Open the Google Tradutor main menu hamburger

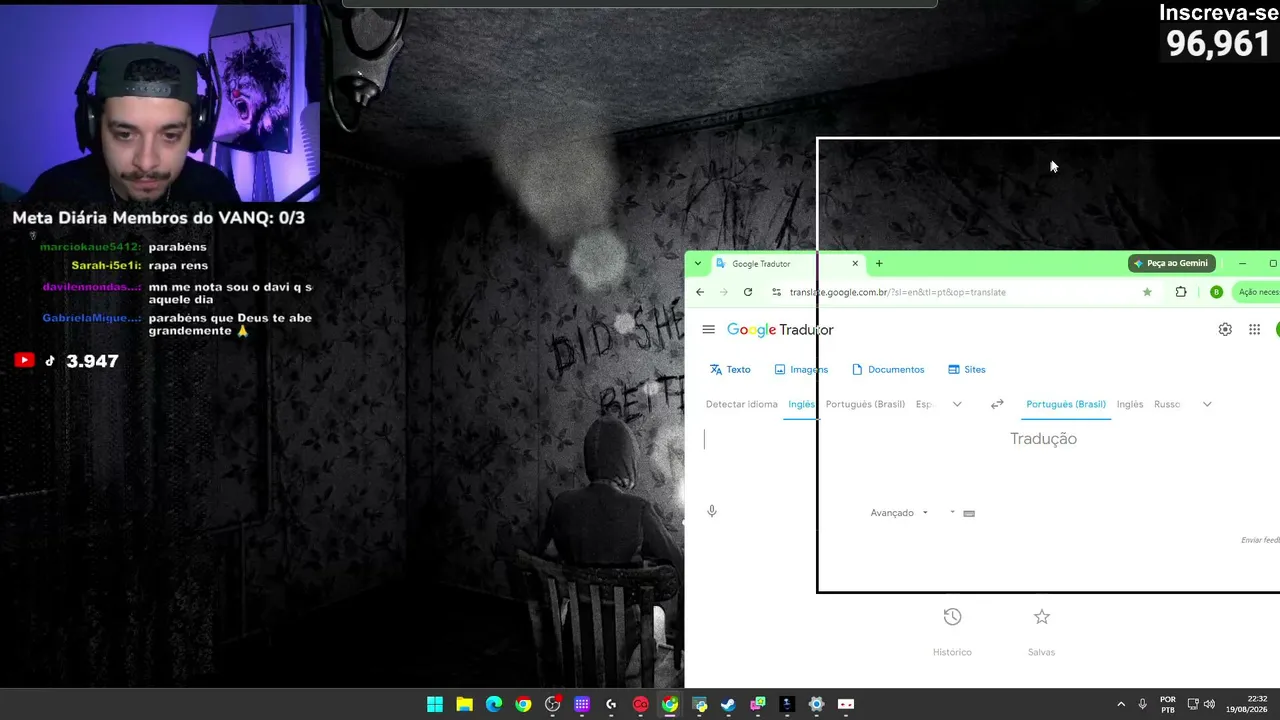708,330
